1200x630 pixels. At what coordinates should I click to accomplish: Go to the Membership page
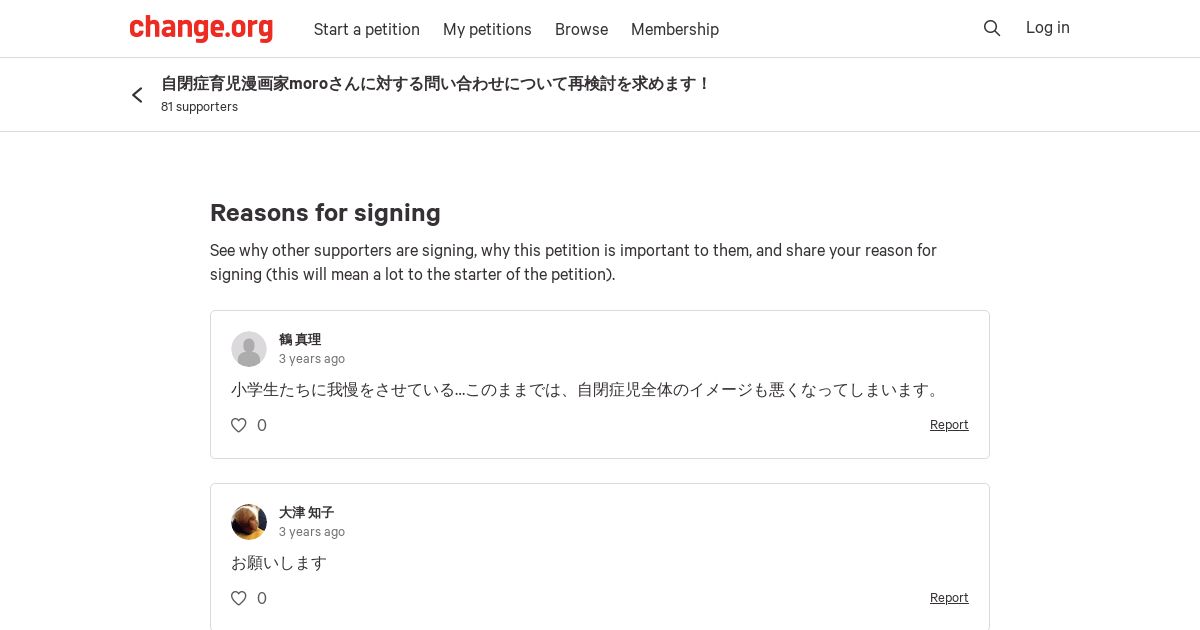click(x=675, y=29)
